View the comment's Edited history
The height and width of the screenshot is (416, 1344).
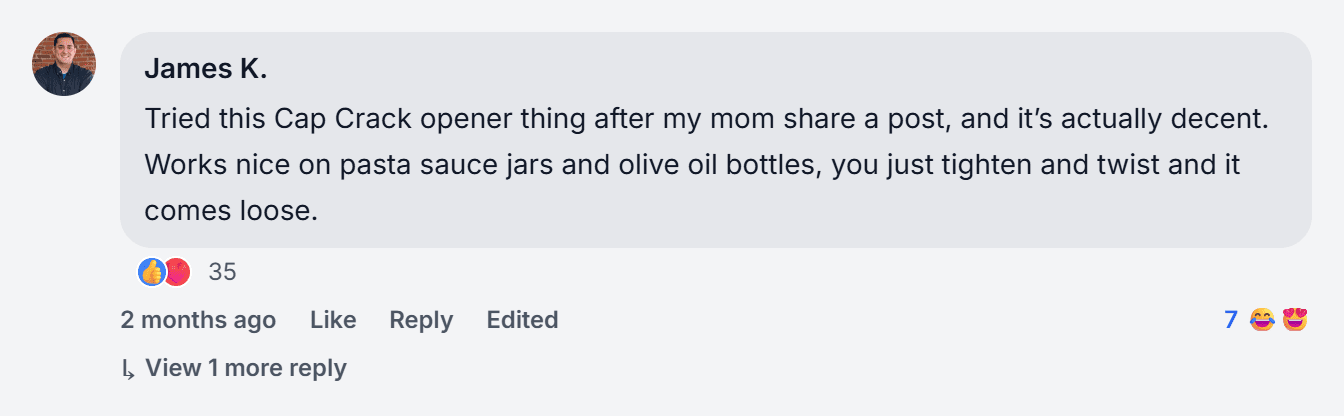coord(522,320)
